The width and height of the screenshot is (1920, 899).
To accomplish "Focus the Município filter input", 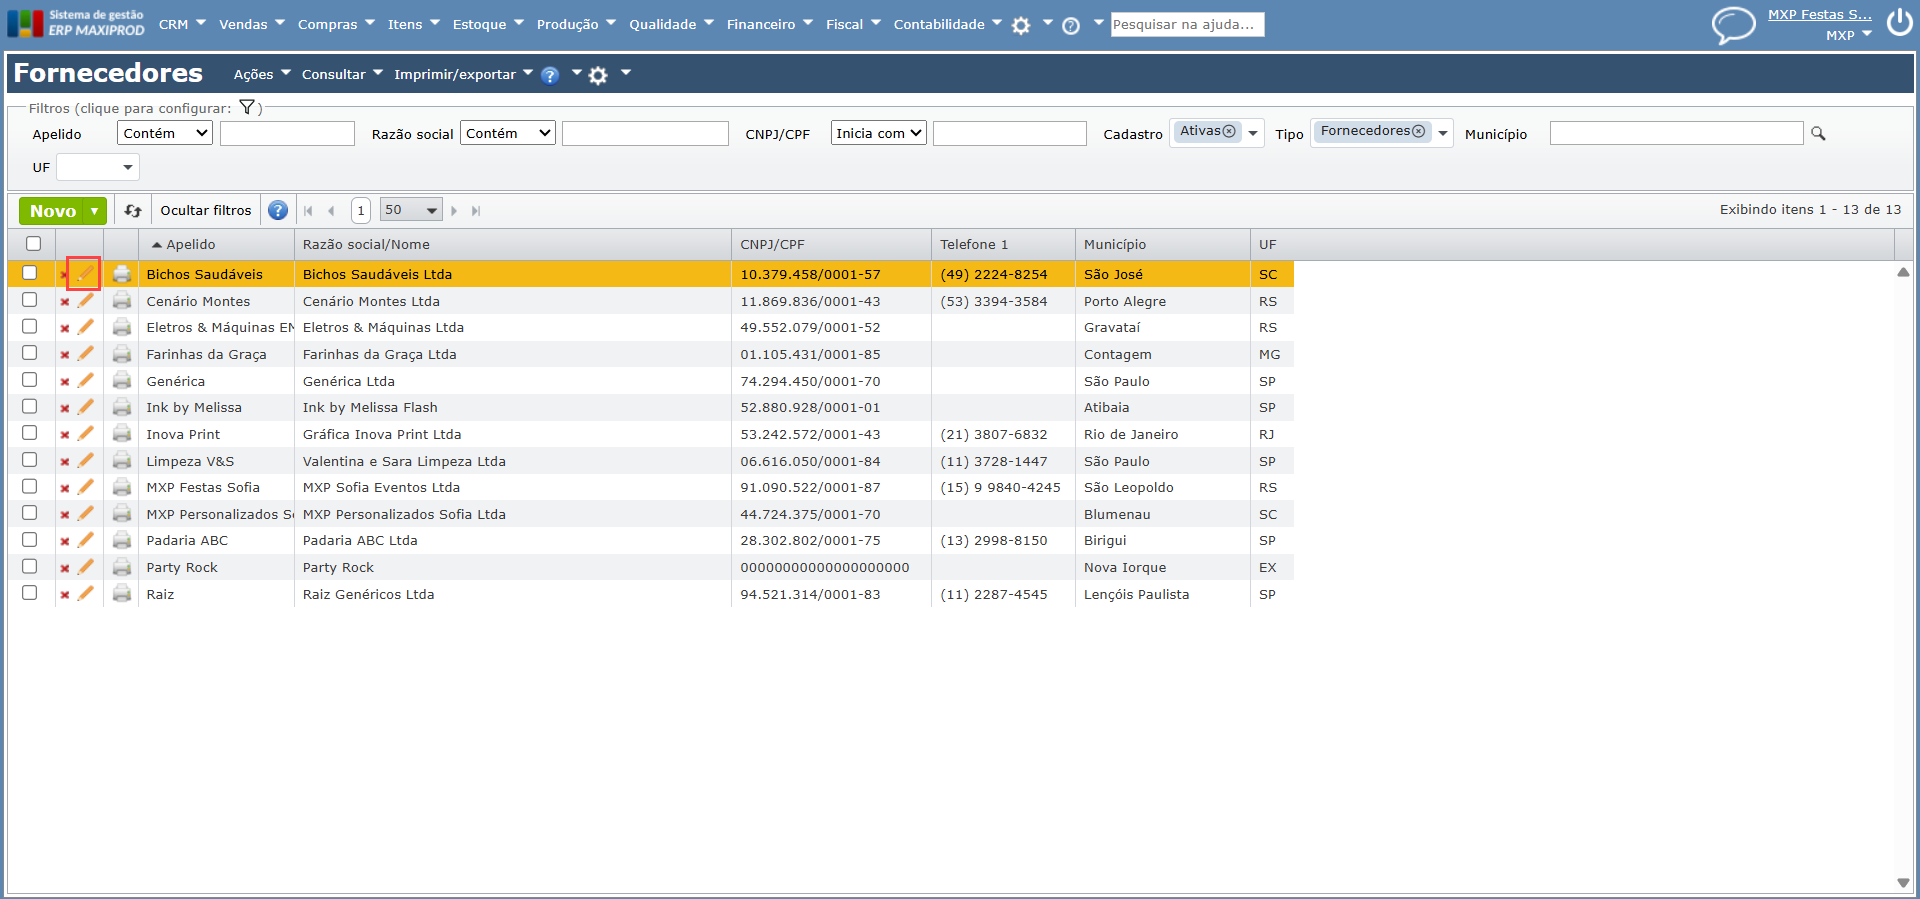I will 1676,133.
